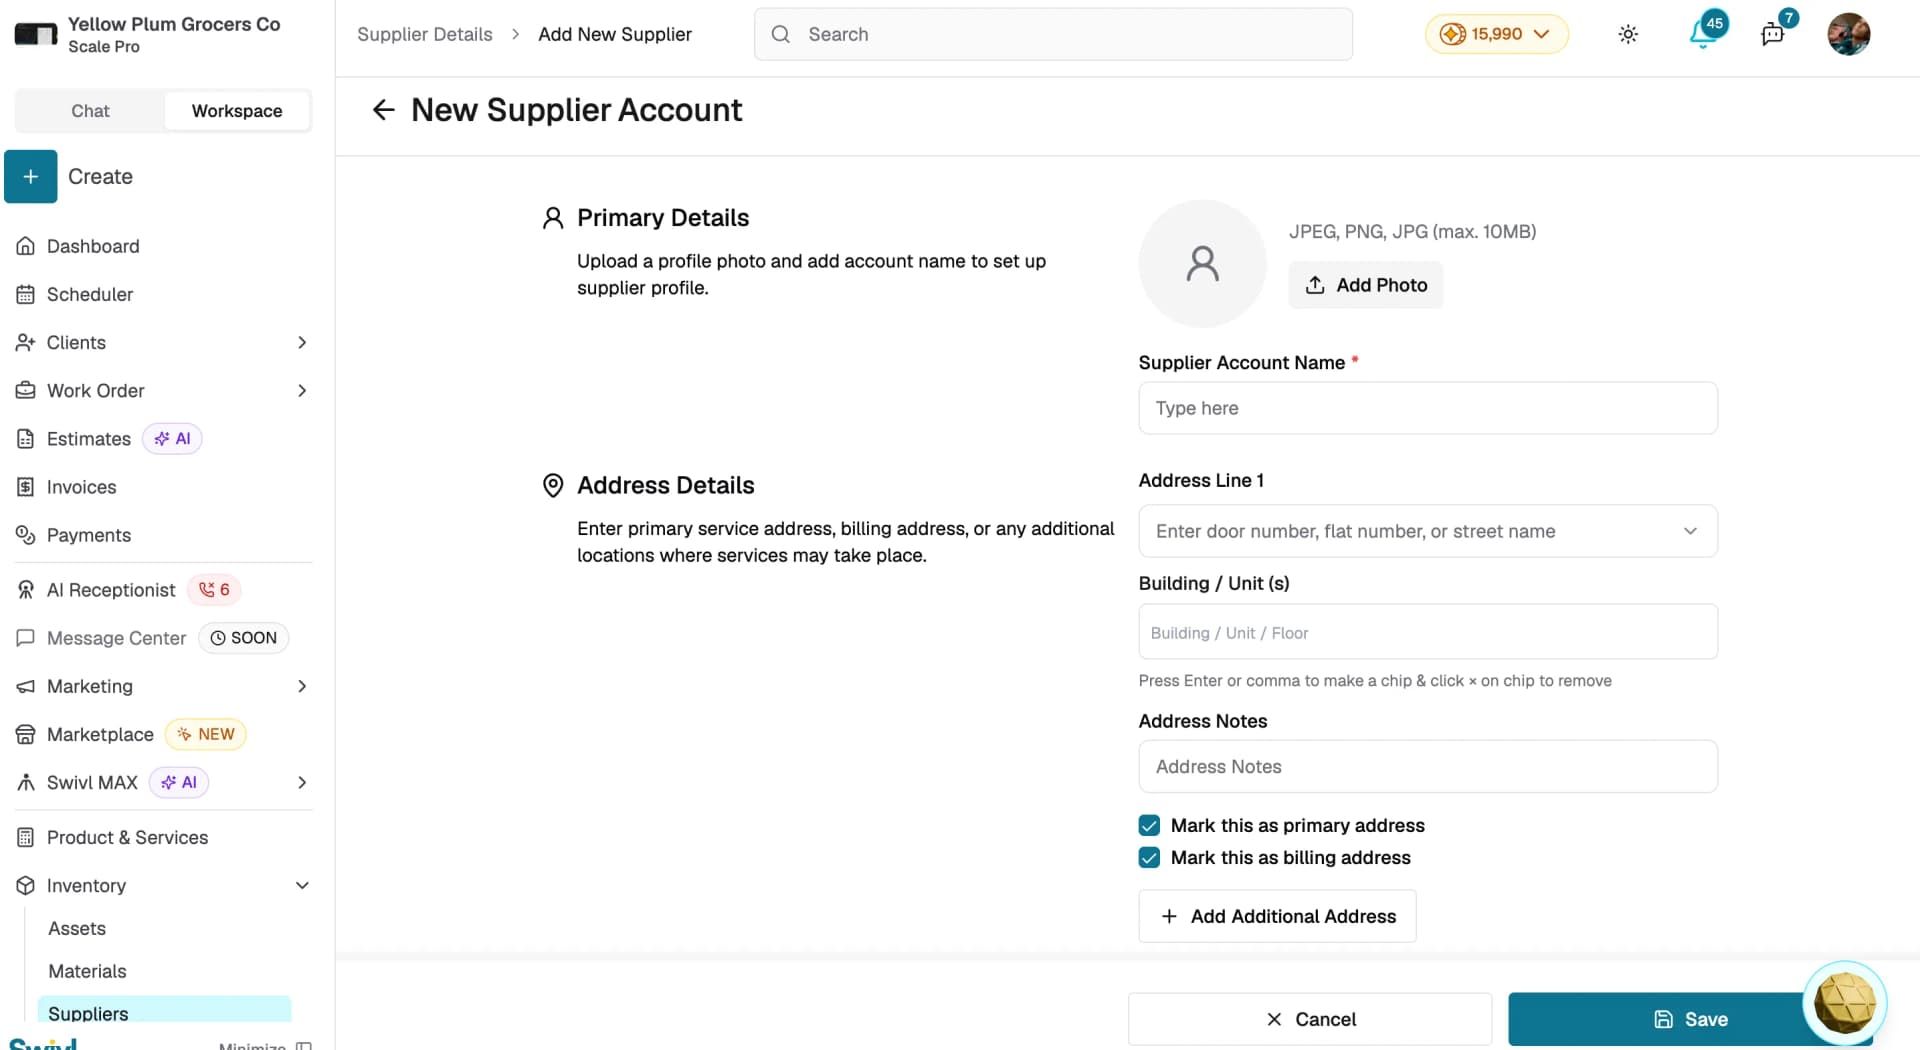The width and height of the screenshot is (1920, 1050).
Task: Click the Yellow Plum Grocers company logo
Action: [36, 34]
